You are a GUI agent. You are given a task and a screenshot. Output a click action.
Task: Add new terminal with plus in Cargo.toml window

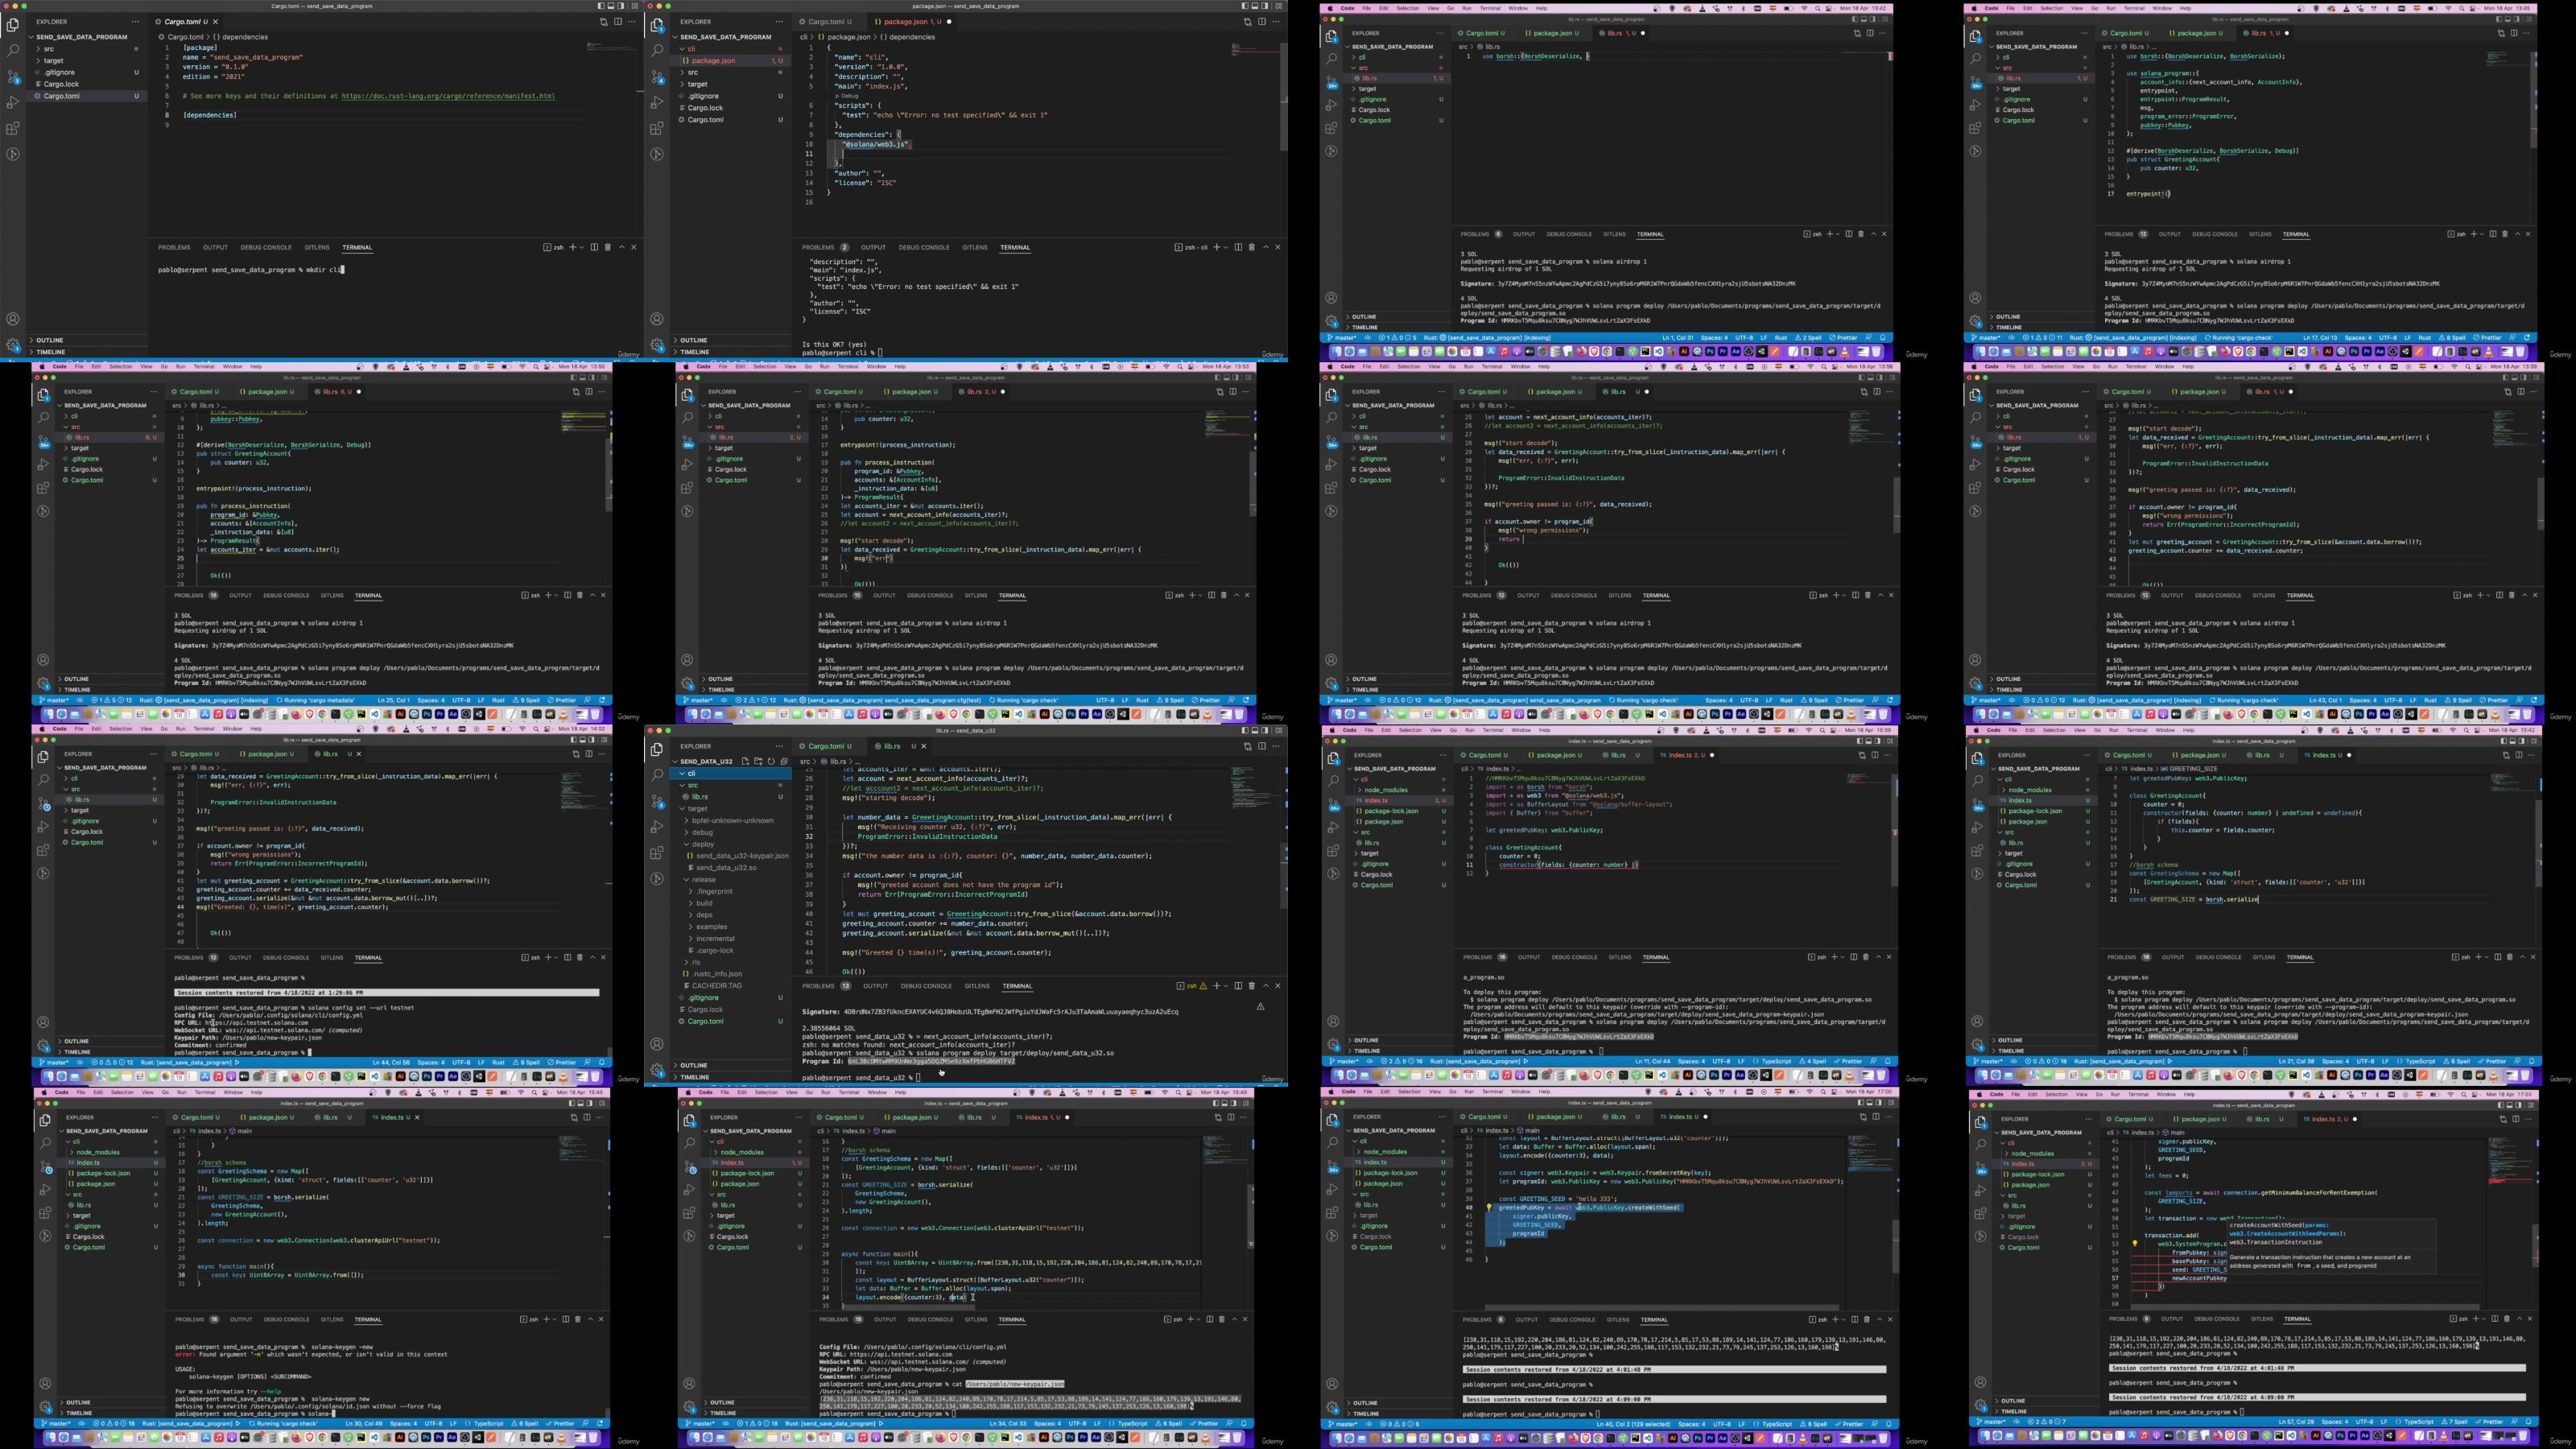tap(573, 247)
